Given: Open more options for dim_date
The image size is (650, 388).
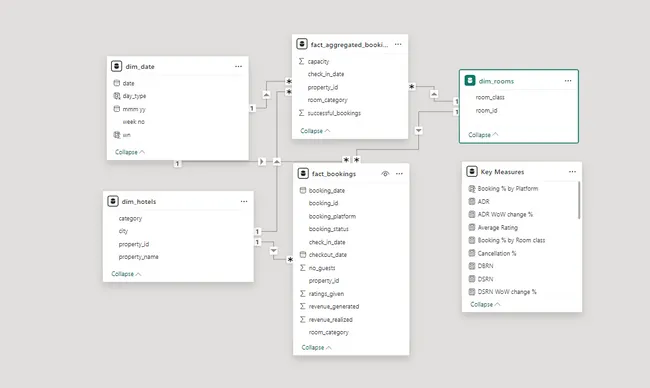Looking at the screenshot, I should [238, 66].
